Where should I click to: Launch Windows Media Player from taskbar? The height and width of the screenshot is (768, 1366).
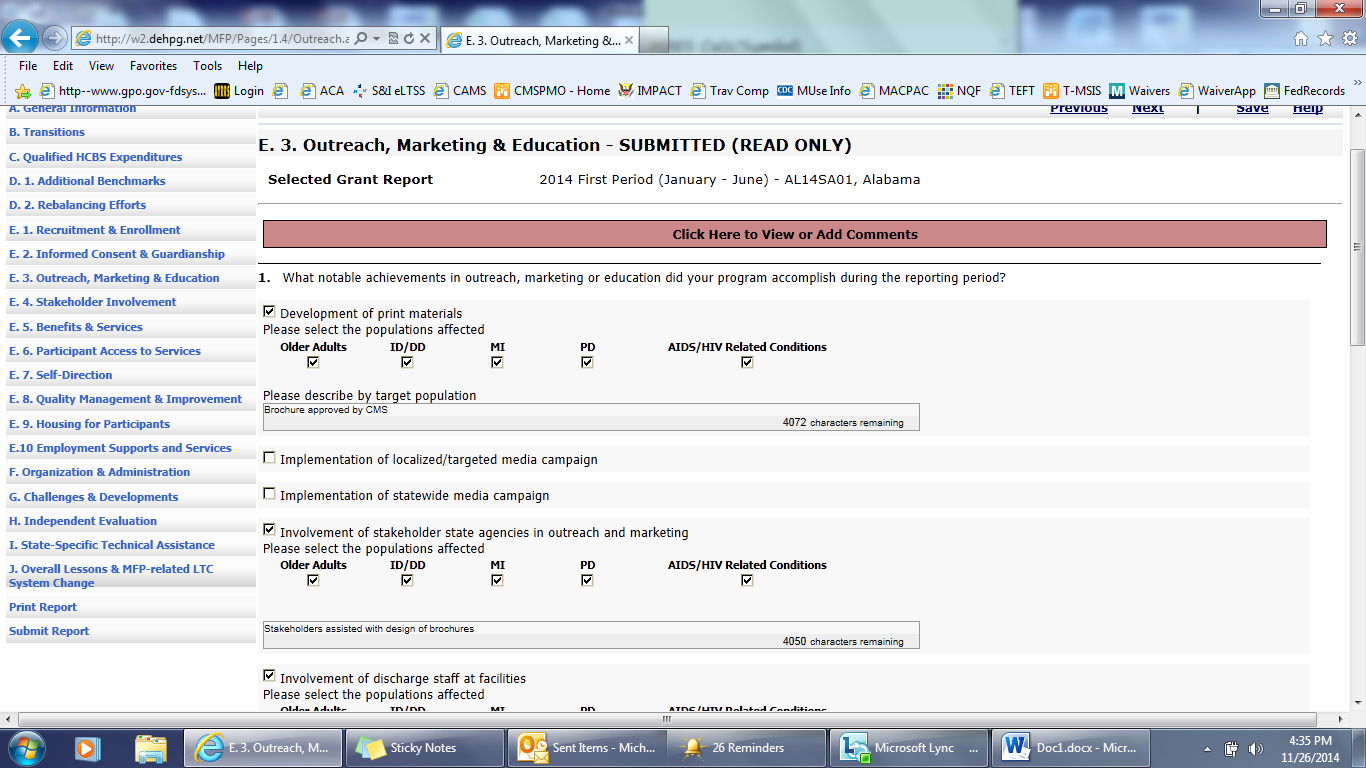[x=86, y=747]
